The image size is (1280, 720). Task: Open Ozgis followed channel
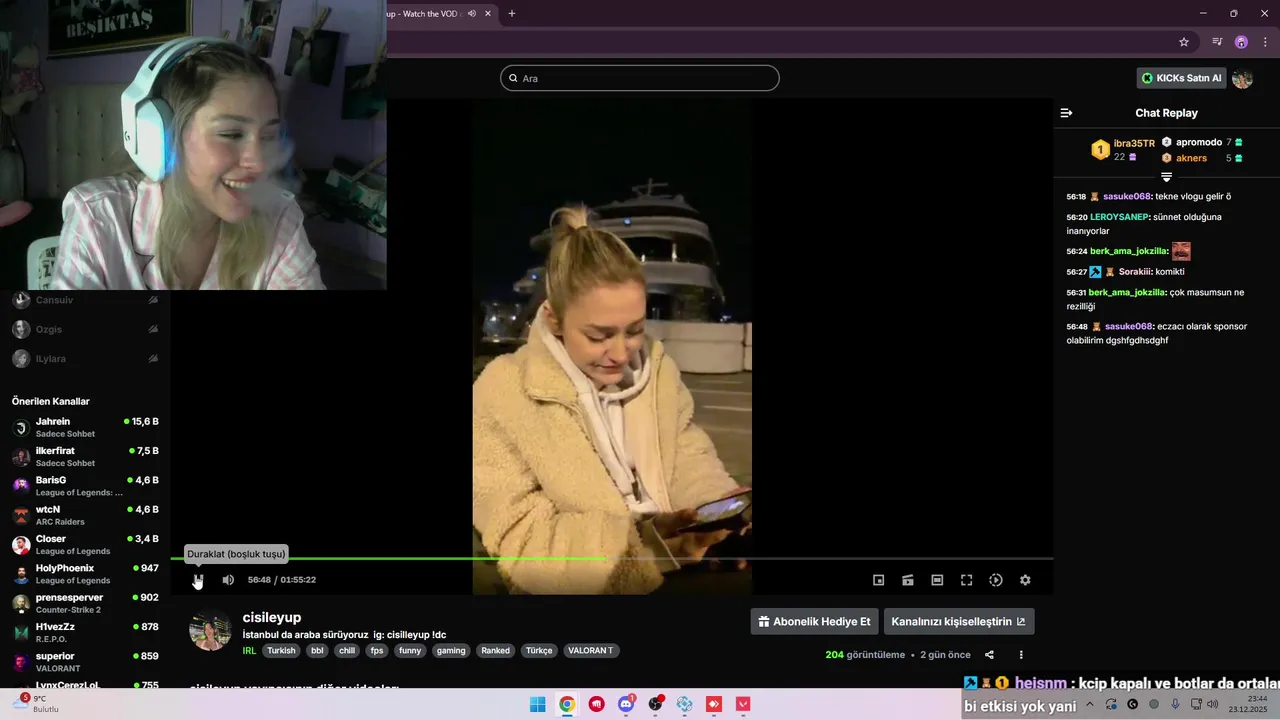[85, 329]
